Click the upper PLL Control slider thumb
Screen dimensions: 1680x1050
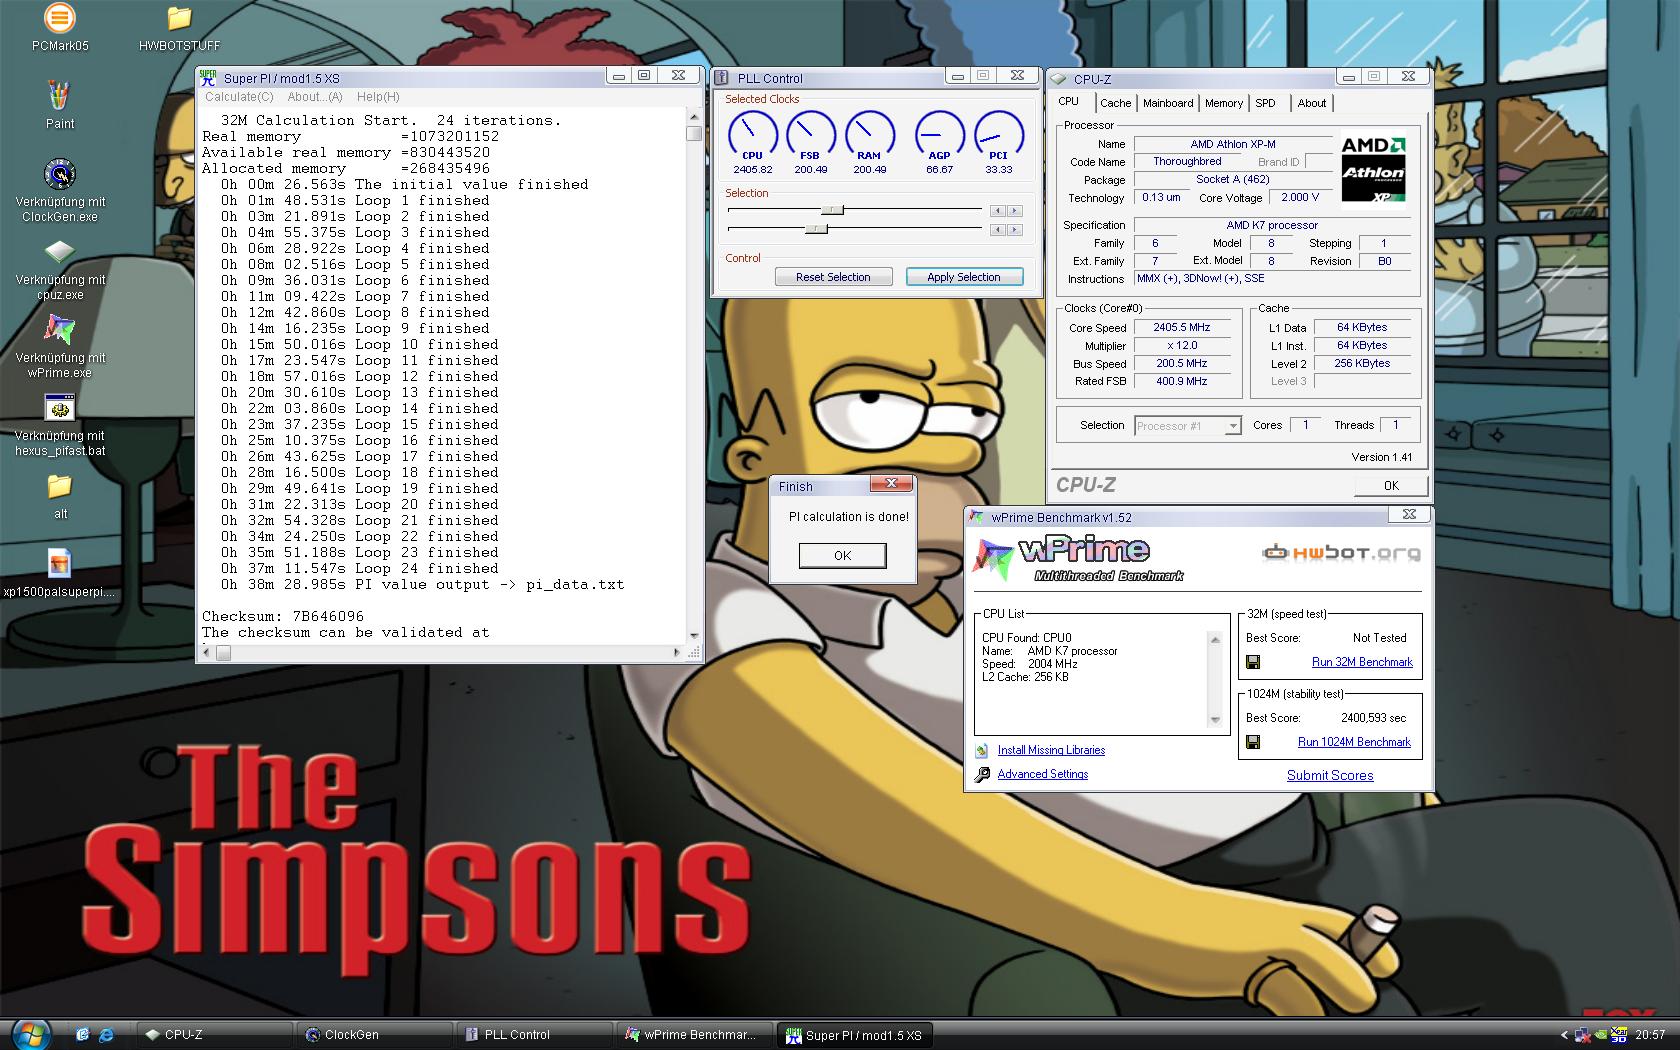[x=833, y=210]
